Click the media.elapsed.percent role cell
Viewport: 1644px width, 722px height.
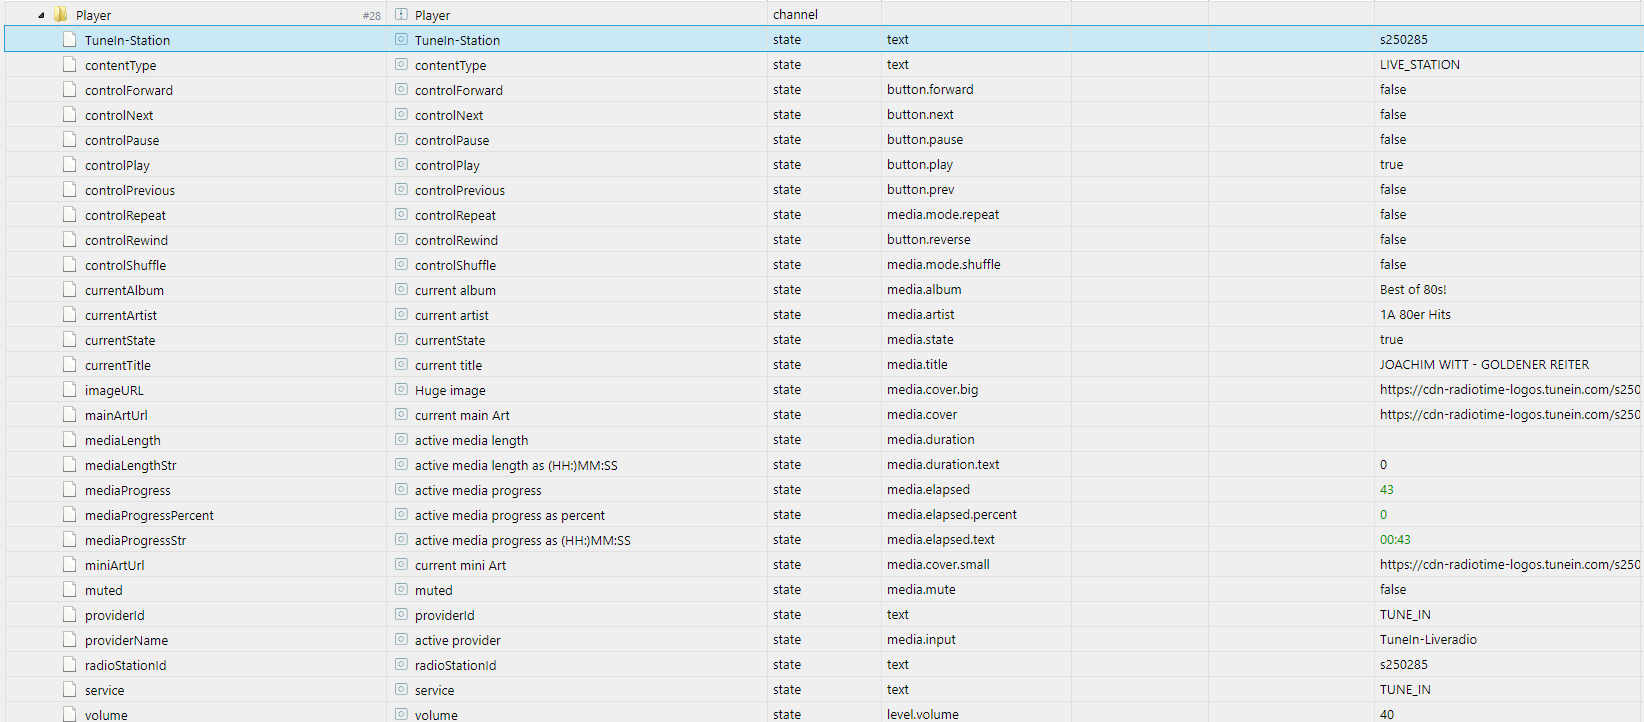click(951, 515)
